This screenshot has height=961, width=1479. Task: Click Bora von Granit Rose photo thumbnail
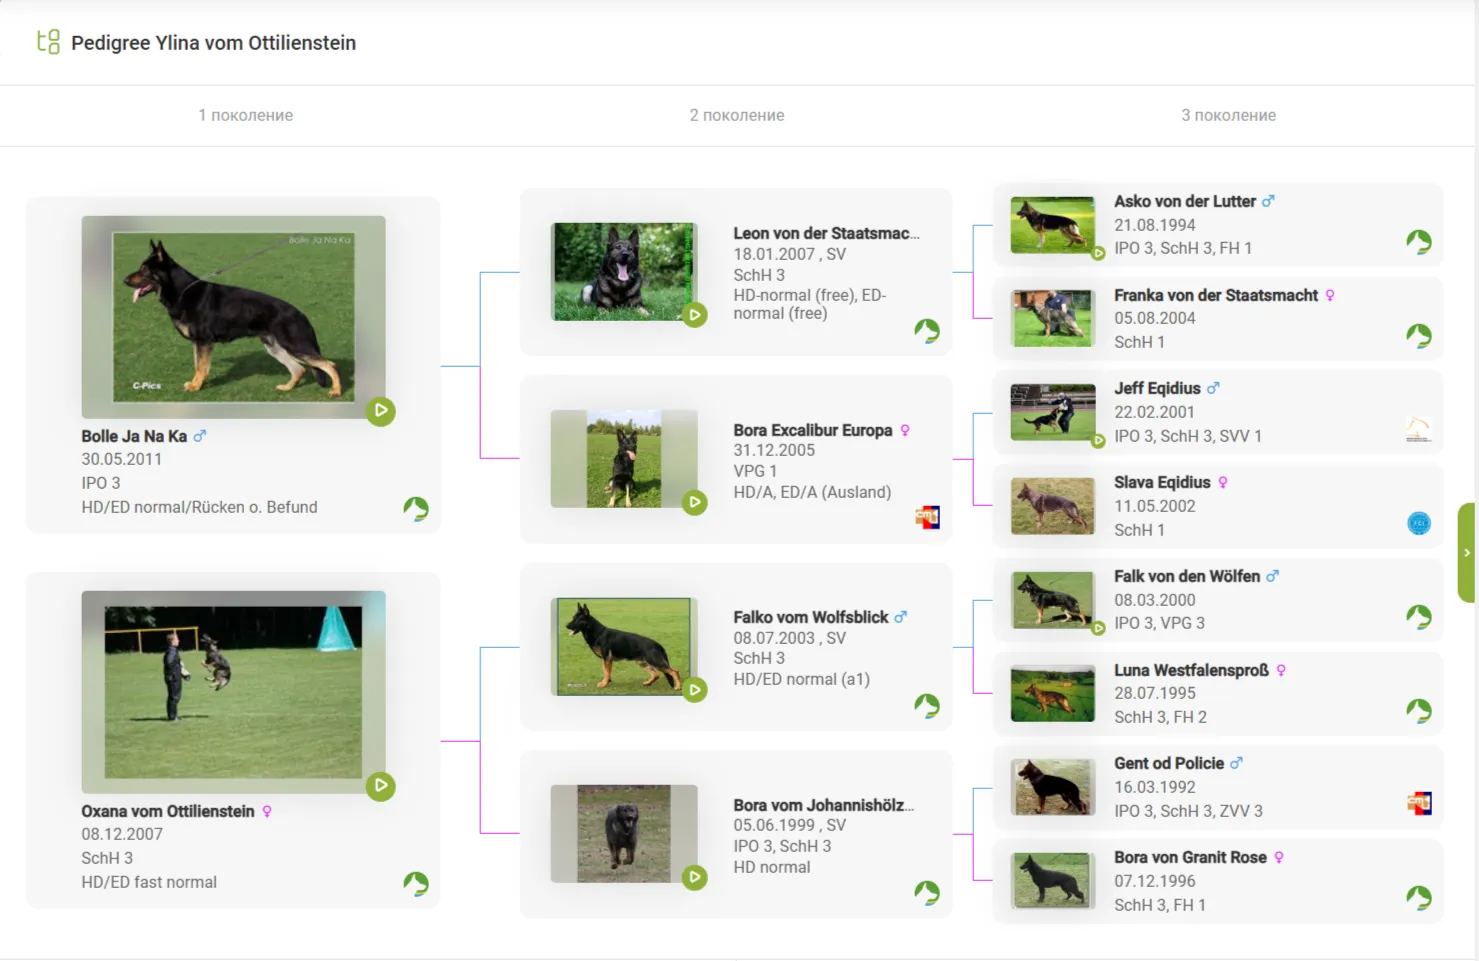[x=1052, y=880]
